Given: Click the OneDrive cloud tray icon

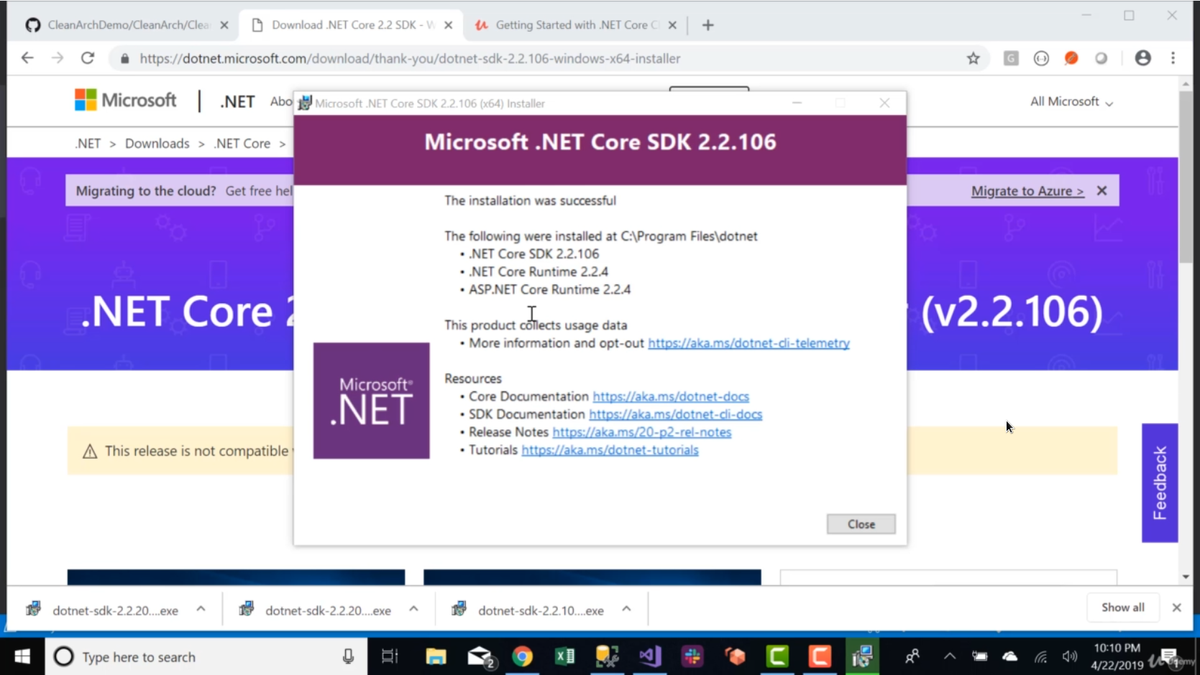Looking at the screenshot, I should 1010,657.
